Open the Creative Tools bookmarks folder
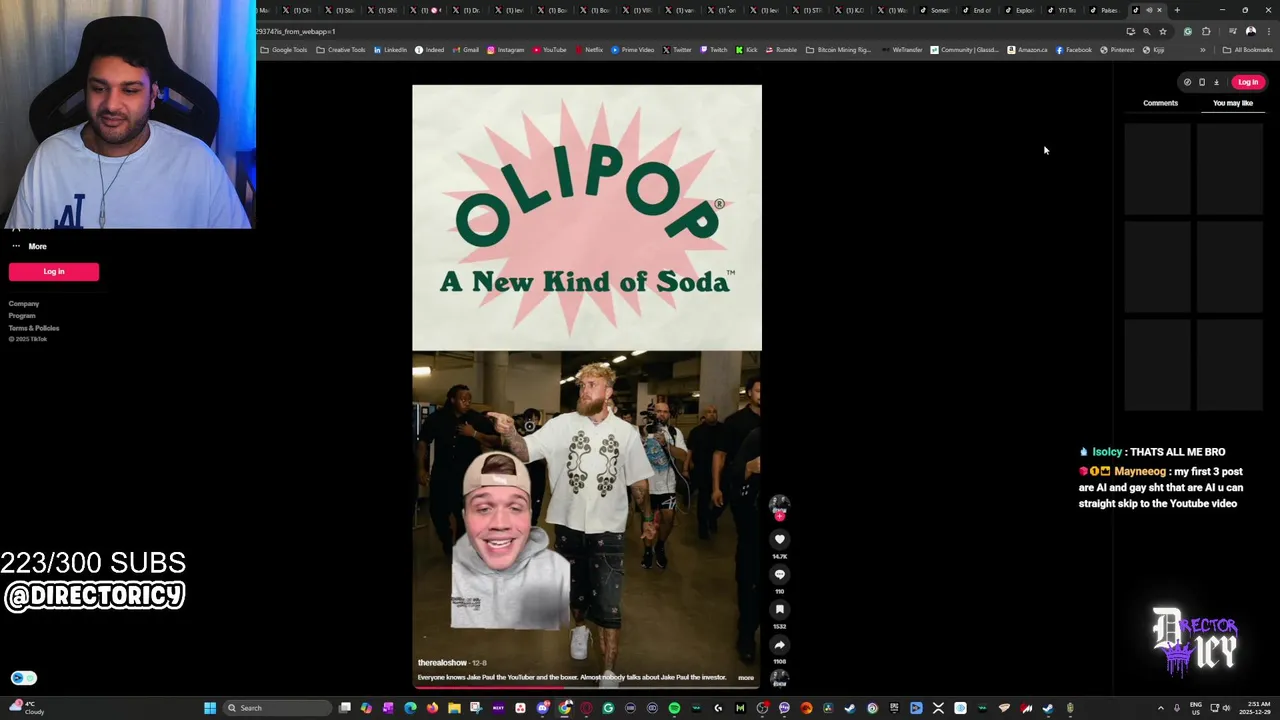Image resolution: width=1280 pixels, height=720 pixels. pyautogui.click(x=340, y=50)
